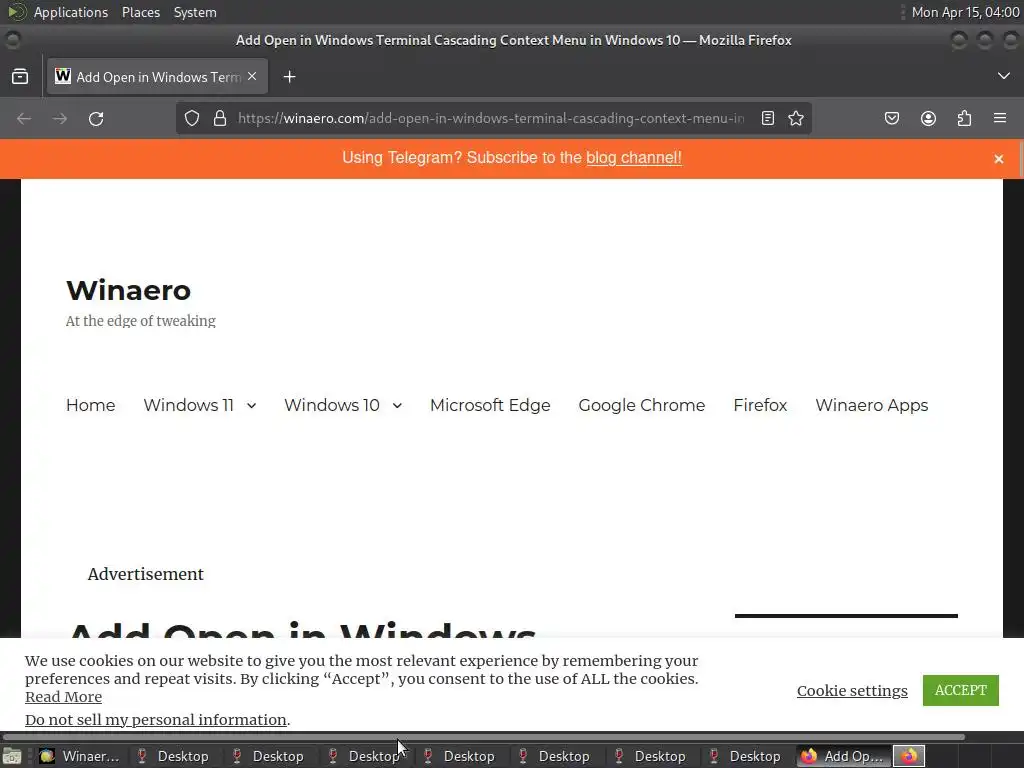Screen dimensions: 1024x768
Task: Open Firefox View tab list icon
Action: click(20, 77)
